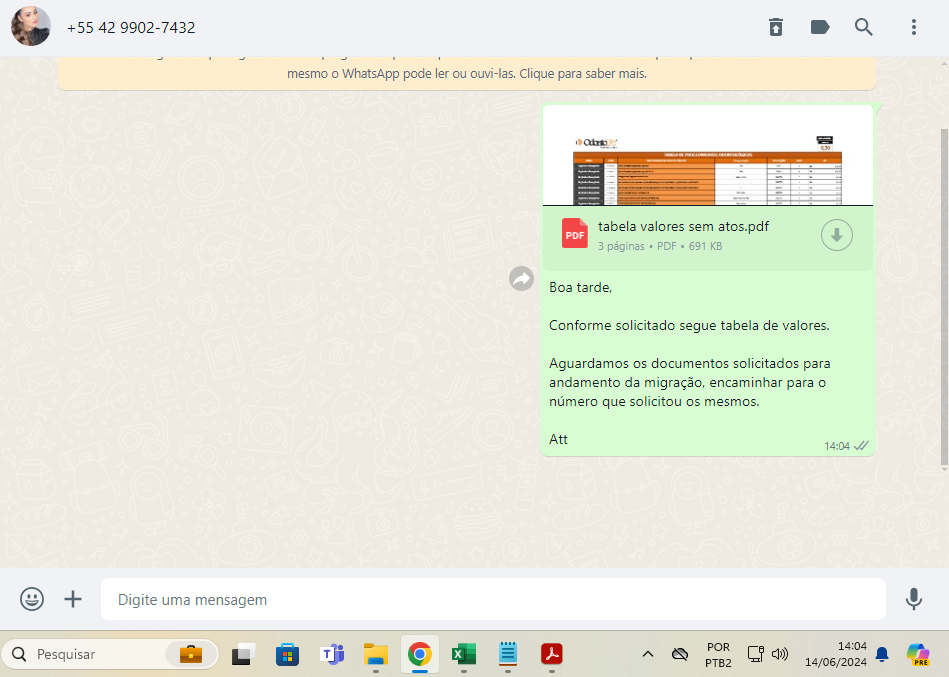Viewport: 949px width, 677px height.
Task: Download the tabela valores sem atos PDF
Action: [837, 235]
